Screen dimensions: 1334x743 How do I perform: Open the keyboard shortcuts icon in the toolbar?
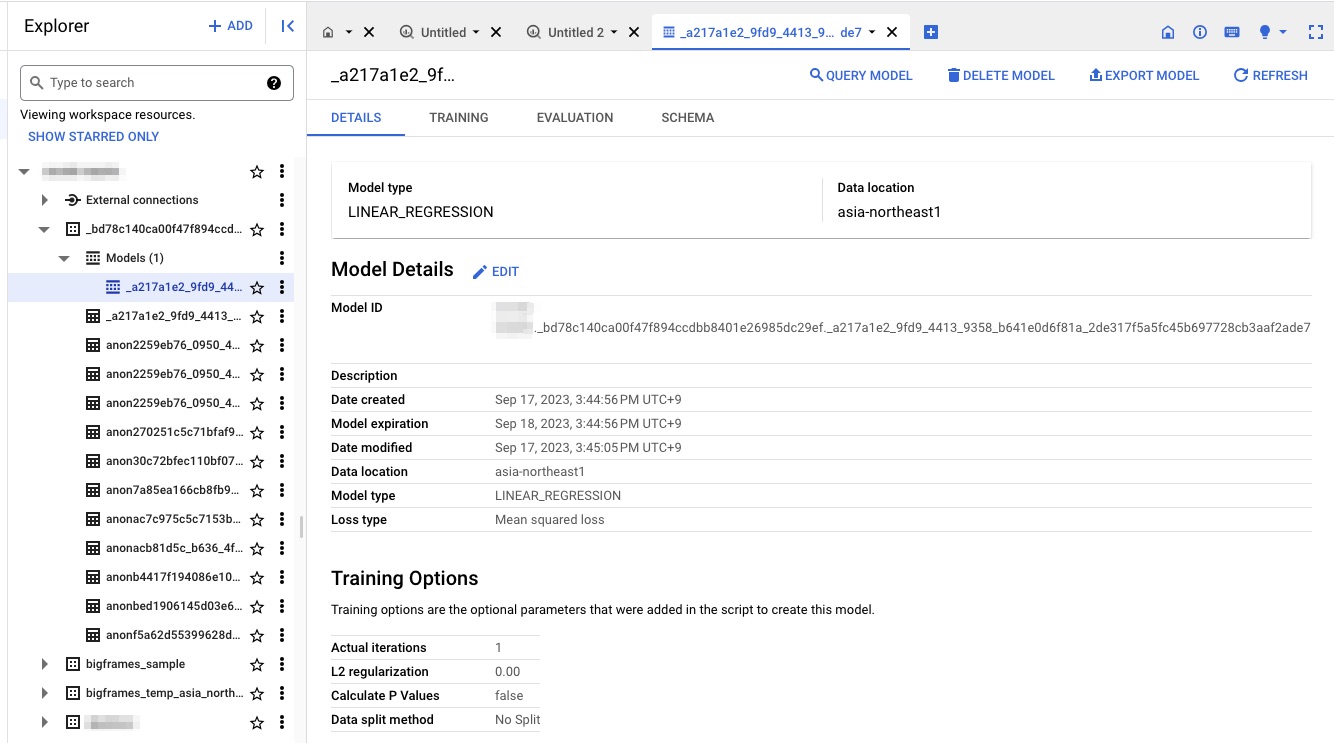point(1232,31)
